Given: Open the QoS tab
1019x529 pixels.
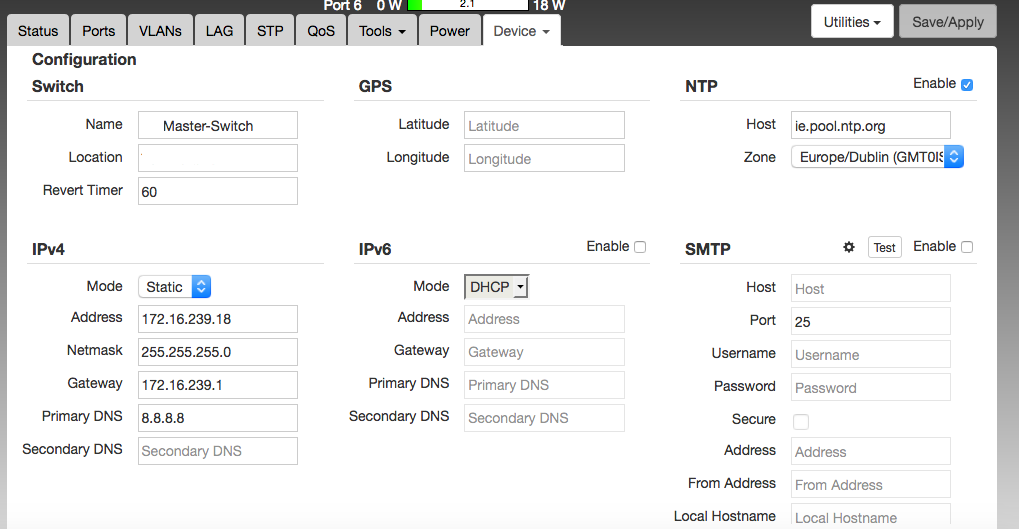Looking at the screenshot, I should pyautogui.click(x=321, y=31).
